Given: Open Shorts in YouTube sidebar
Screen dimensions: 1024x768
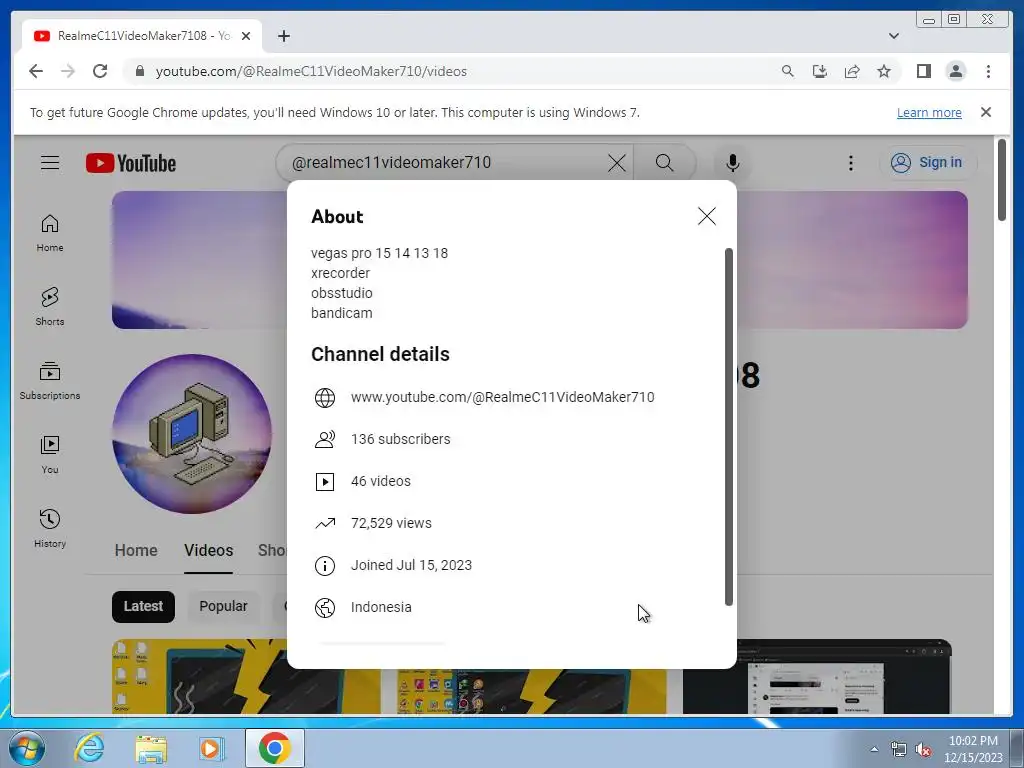Looking at the screenshot, I should 50,306.
